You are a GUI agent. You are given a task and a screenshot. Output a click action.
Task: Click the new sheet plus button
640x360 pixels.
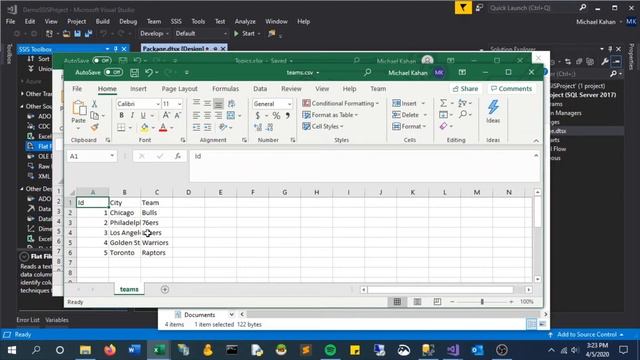165,289
